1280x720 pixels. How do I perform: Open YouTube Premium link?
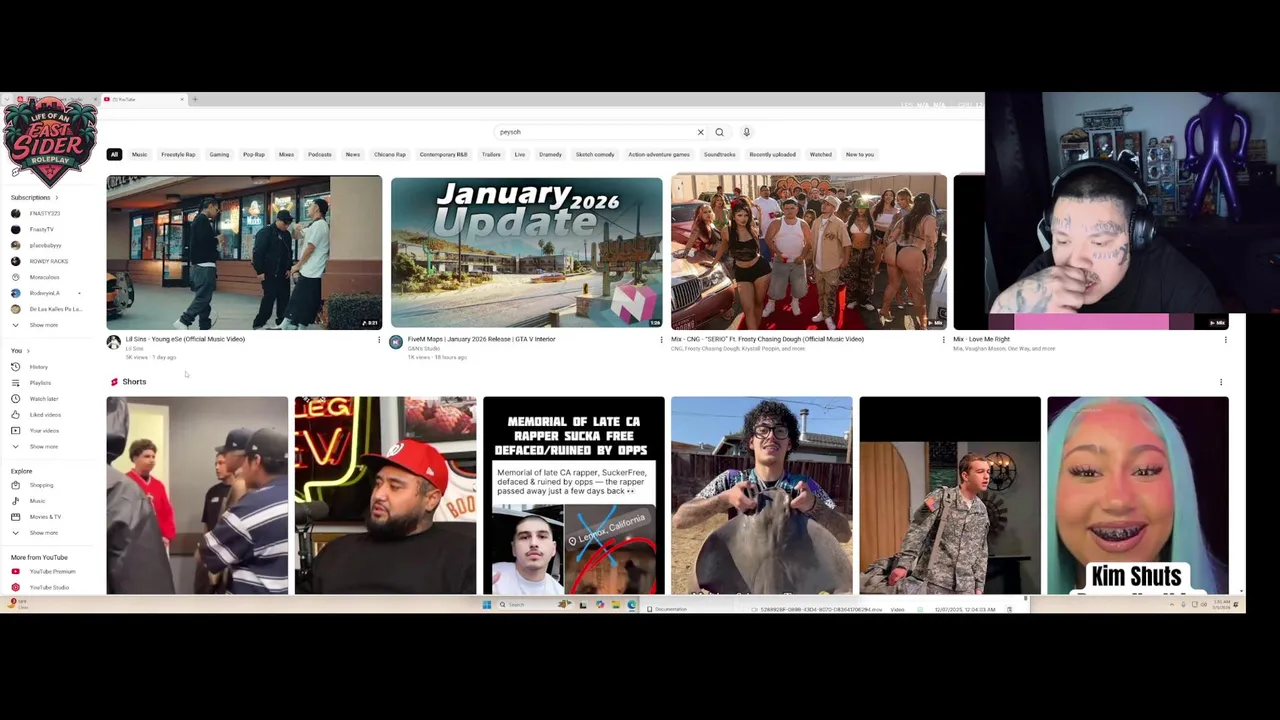(52, 571)
